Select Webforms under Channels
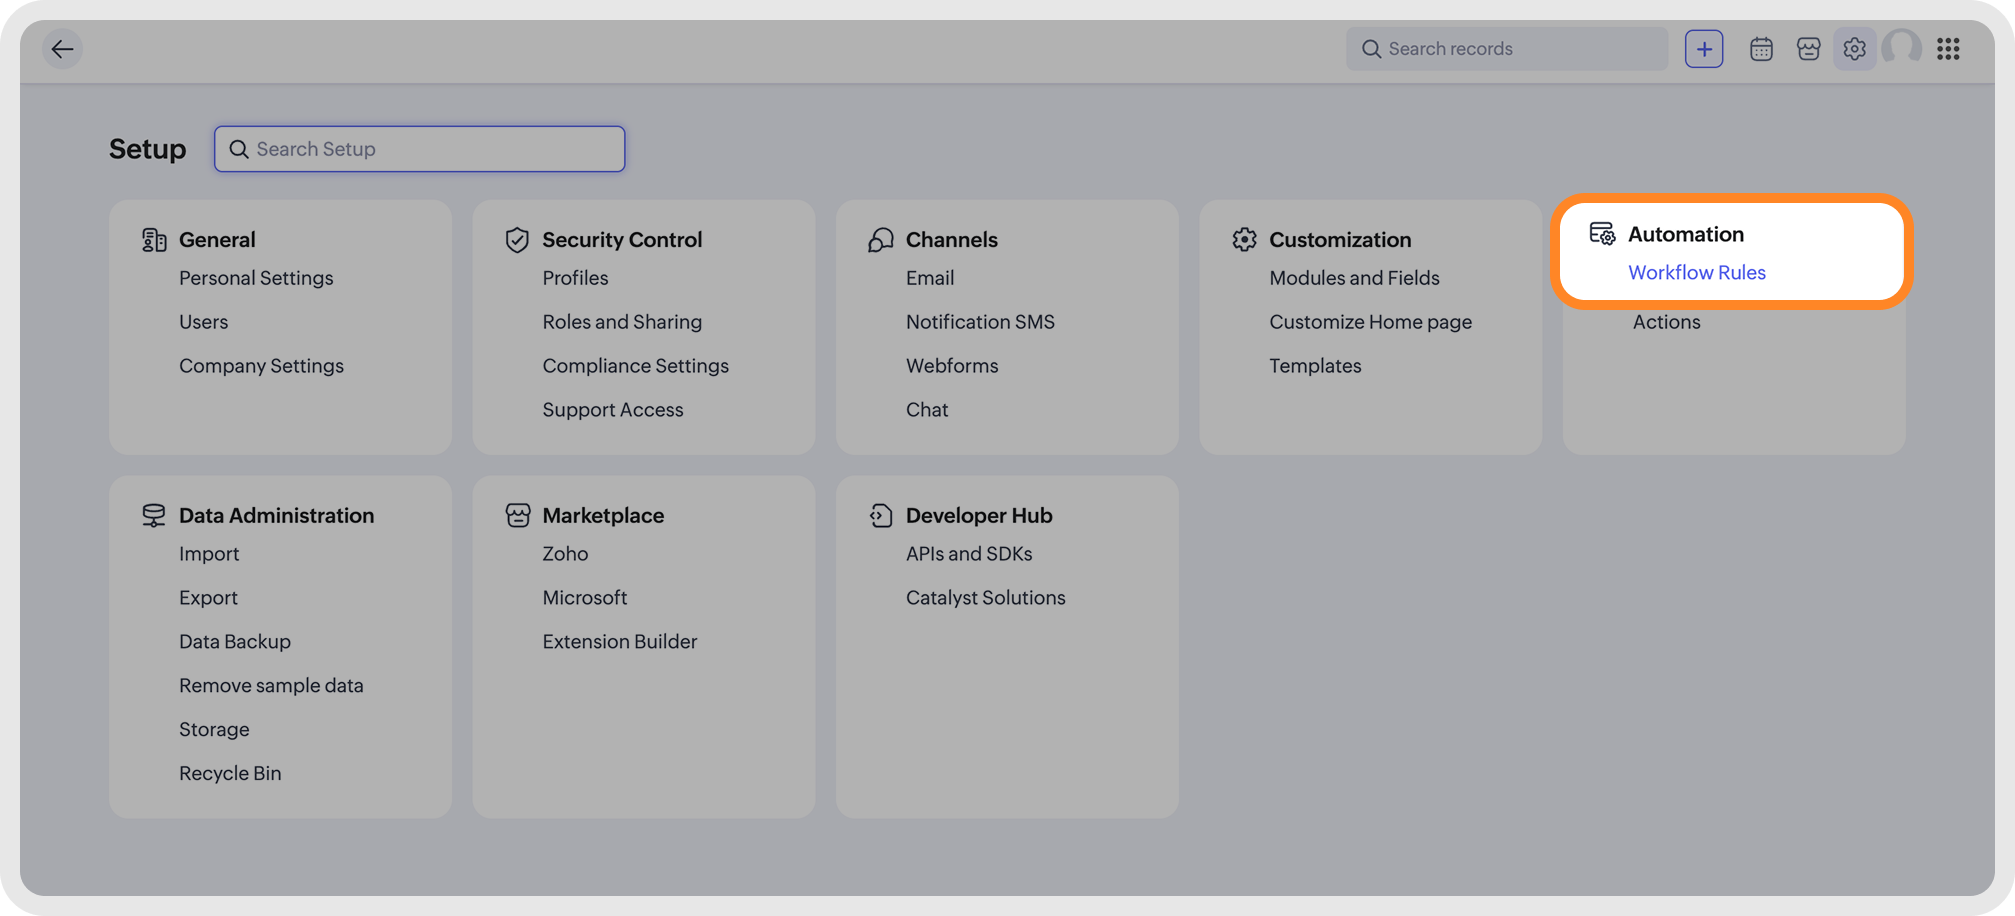This screenshot has height=916, width=2015. (951, 366)
